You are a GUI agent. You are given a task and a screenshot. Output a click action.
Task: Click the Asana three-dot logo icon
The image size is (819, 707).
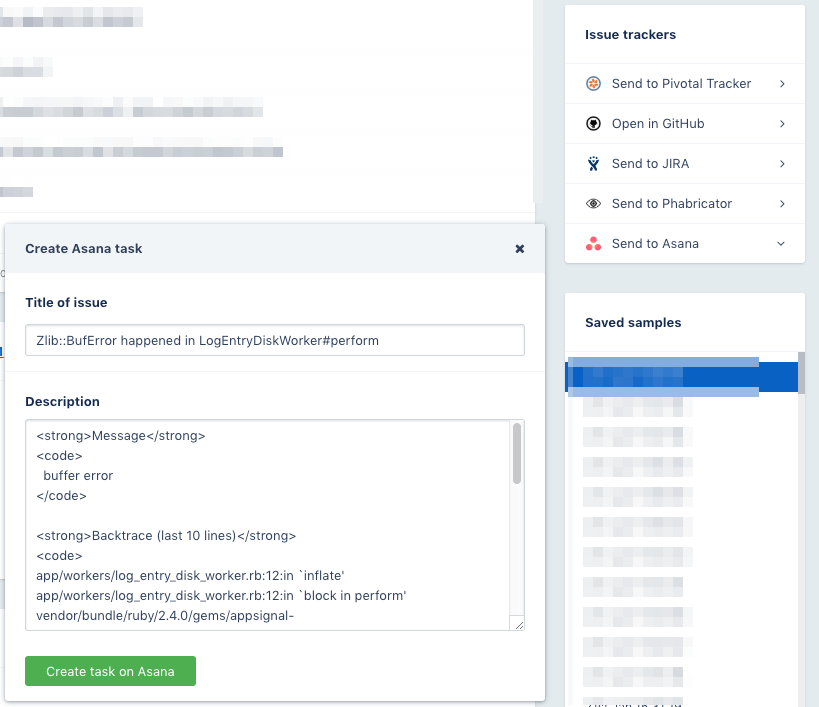pos(593,244)
